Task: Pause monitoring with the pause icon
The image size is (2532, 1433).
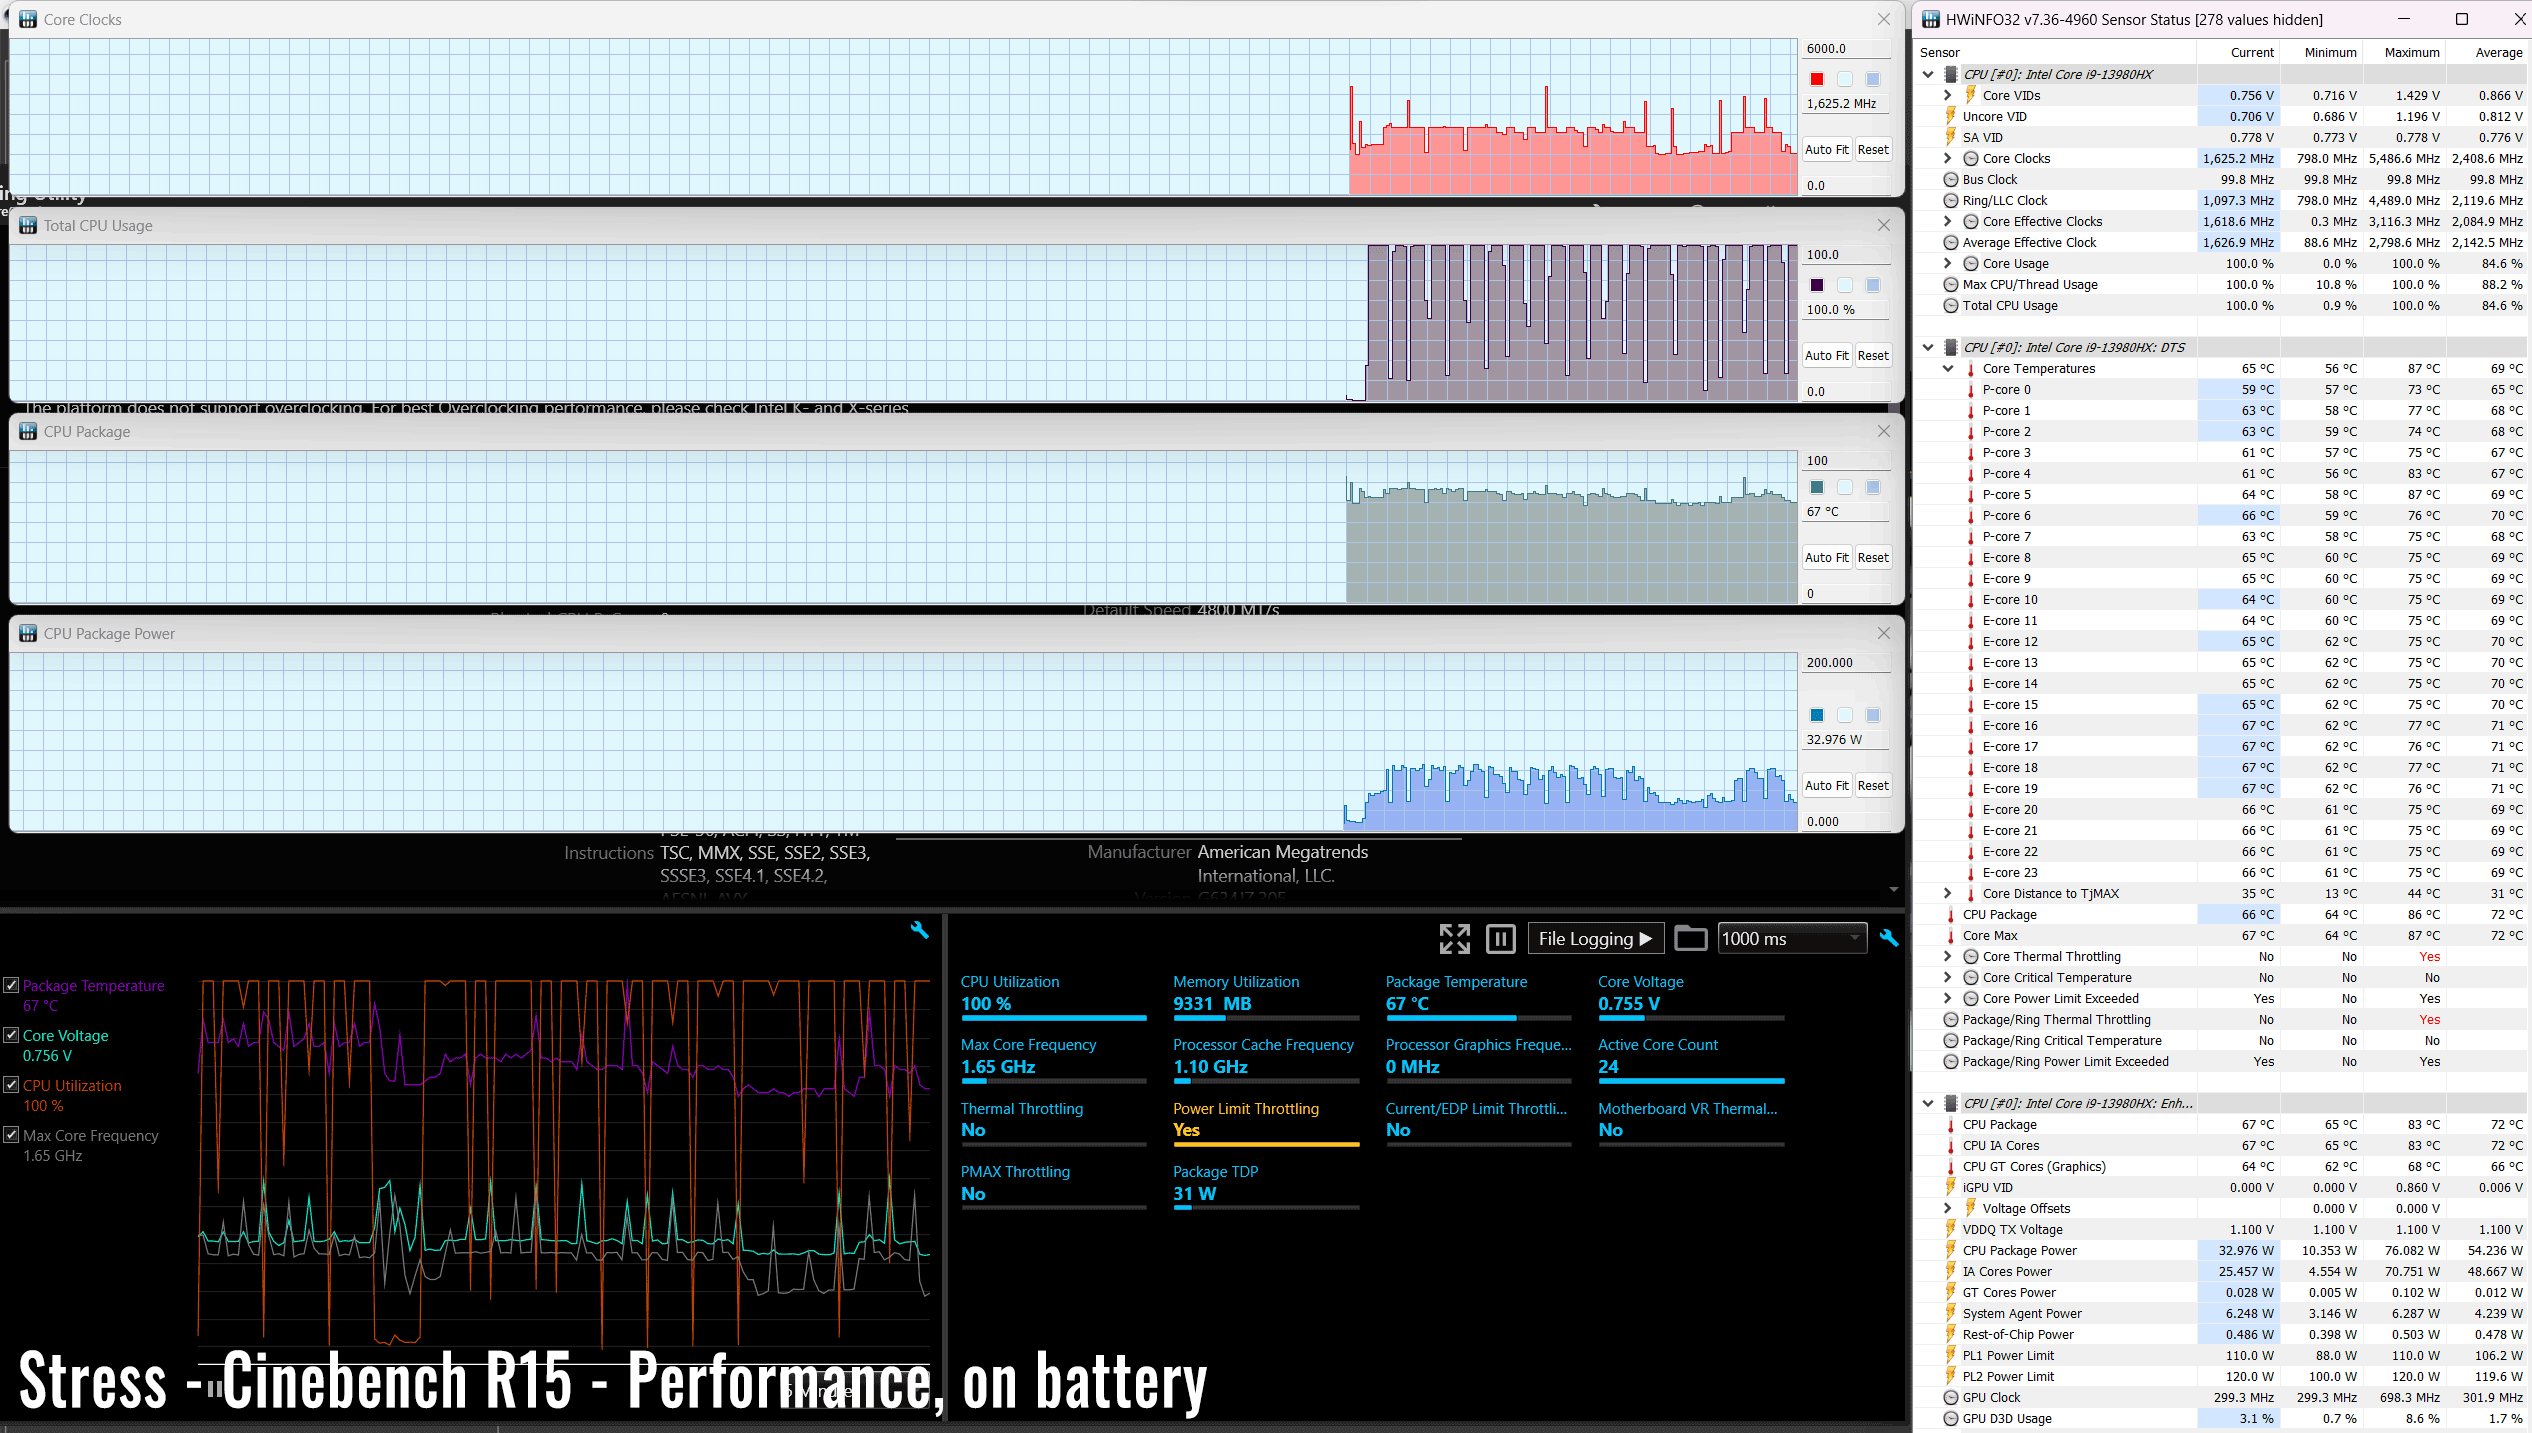Action: tap(1500, 938)
